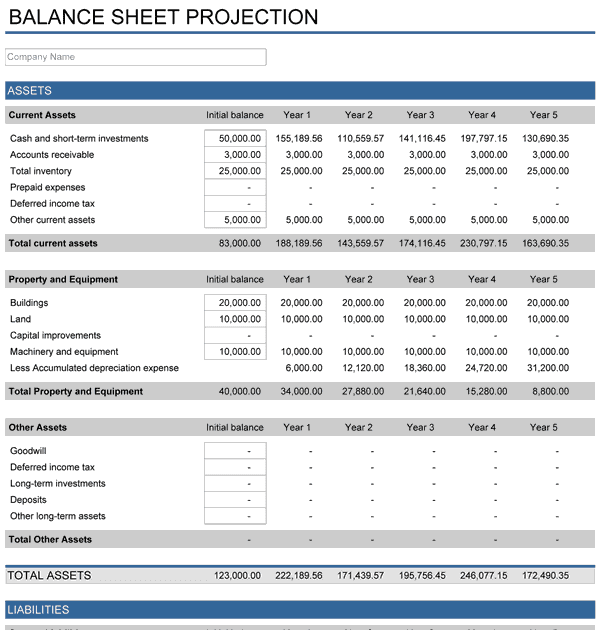600x630 pixels.
Task: Select Other long-term assets initial balance cell
Action: pos(235,516)
